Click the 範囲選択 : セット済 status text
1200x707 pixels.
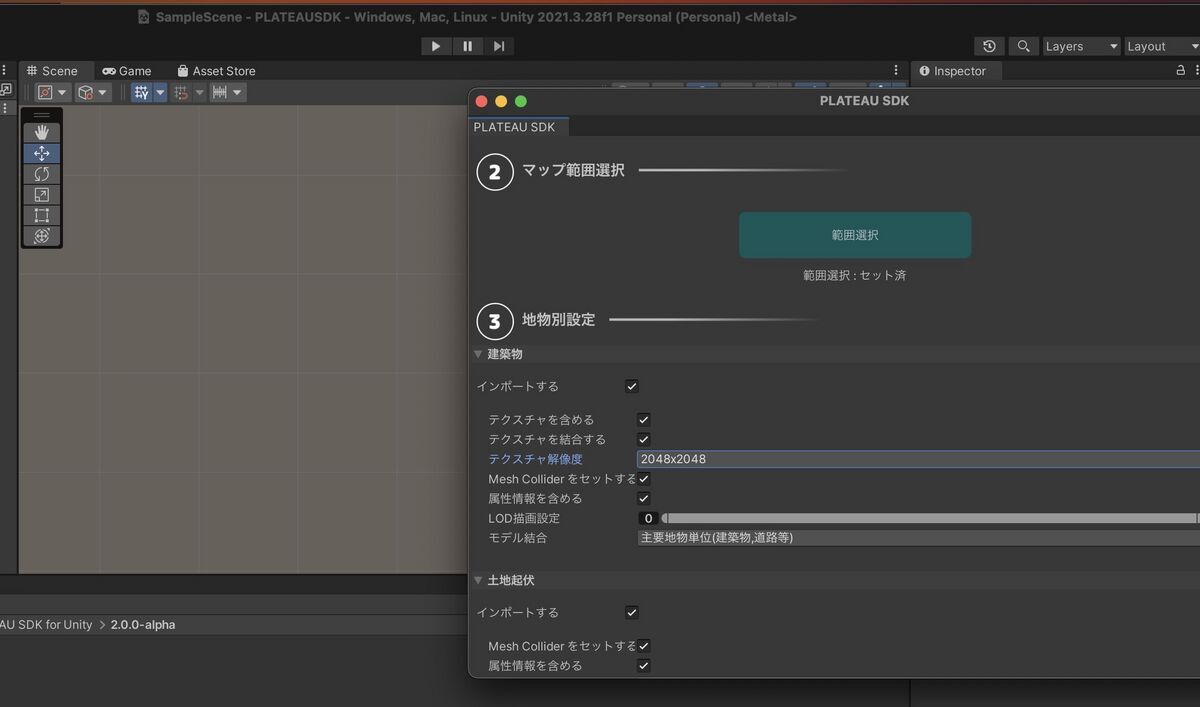point(855,275)
